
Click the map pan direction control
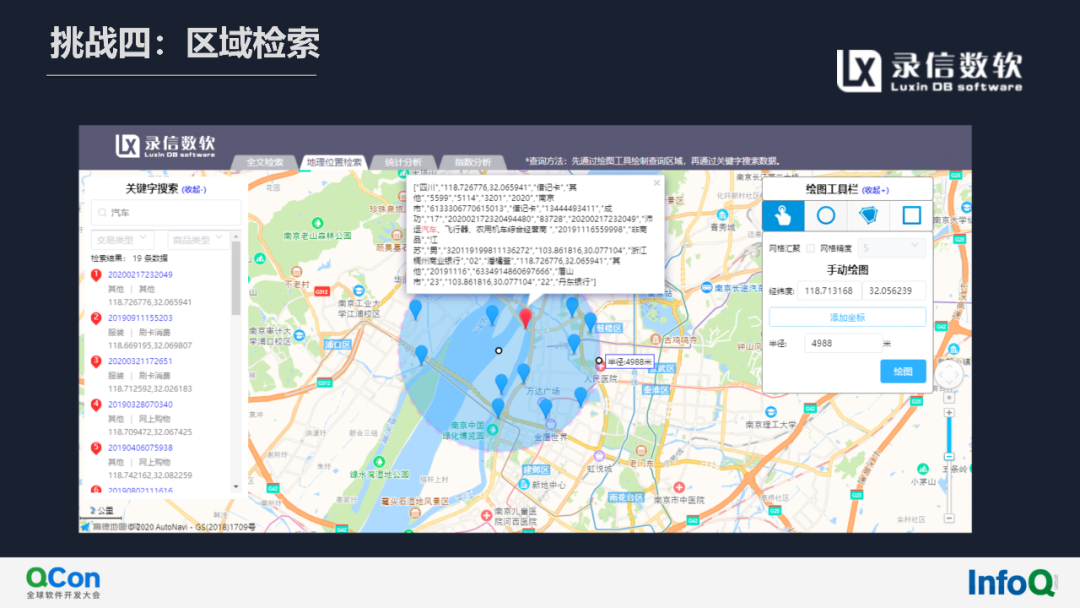coord(948,375)
